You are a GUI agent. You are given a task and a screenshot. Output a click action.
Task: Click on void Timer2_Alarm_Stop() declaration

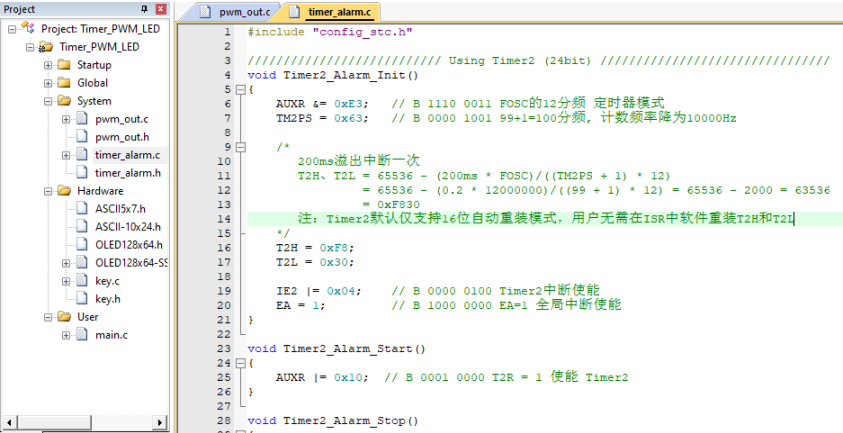333,420
